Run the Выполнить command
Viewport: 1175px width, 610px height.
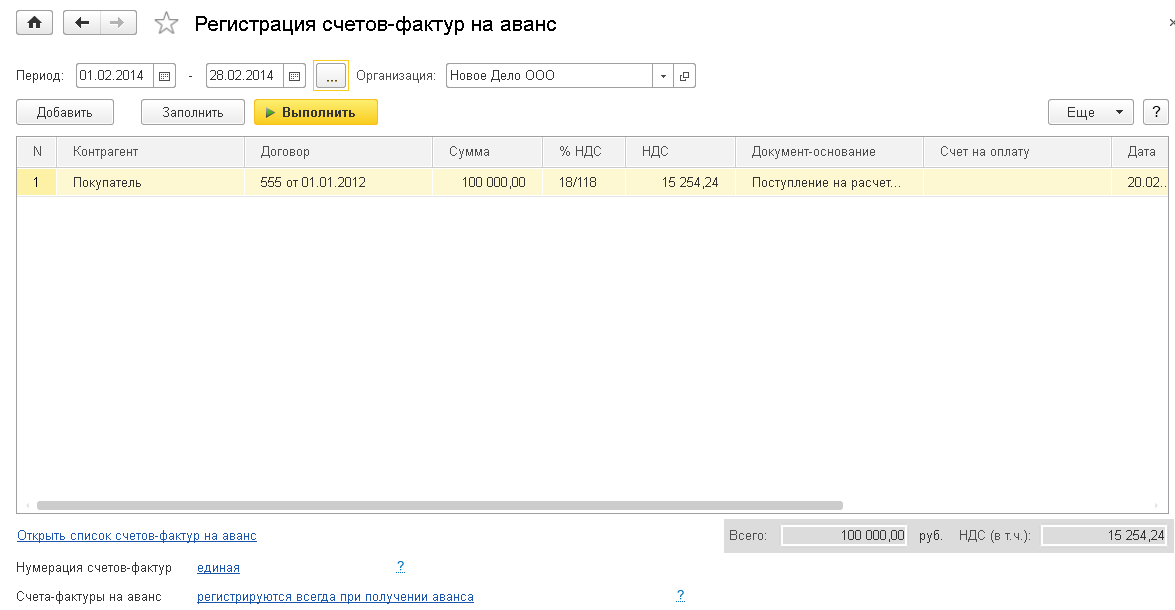(316, 112)
